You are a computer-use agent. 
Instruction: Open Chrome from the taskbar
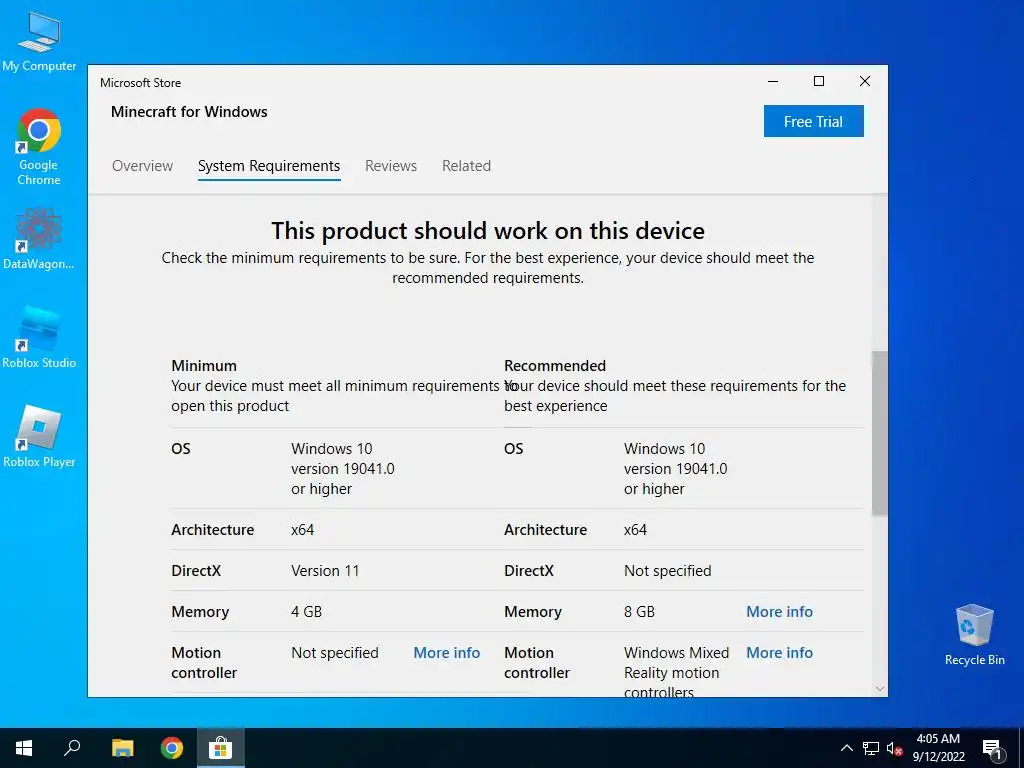[172, 748]
